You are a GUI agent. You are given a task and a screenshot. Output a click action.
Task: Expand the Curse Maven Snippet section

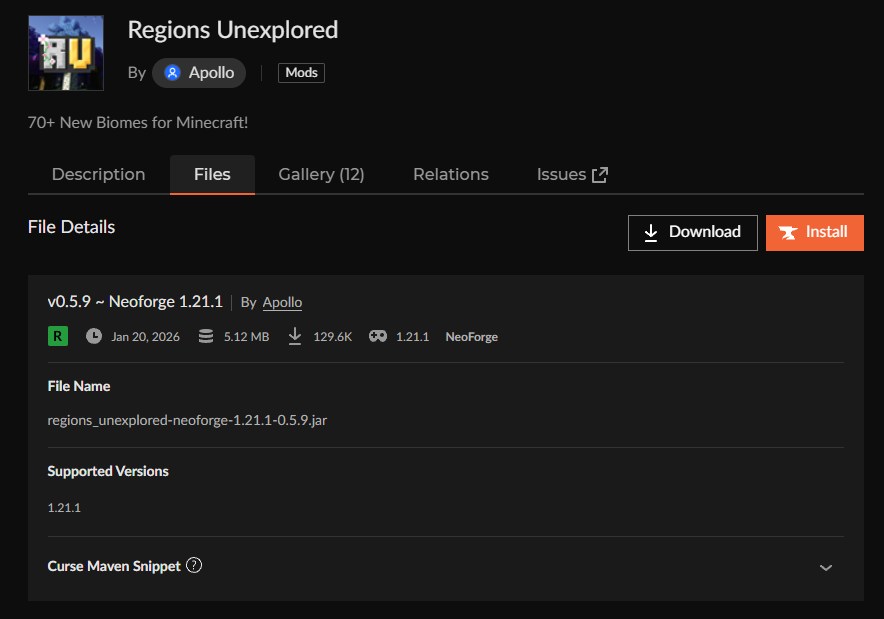point(825,567)
